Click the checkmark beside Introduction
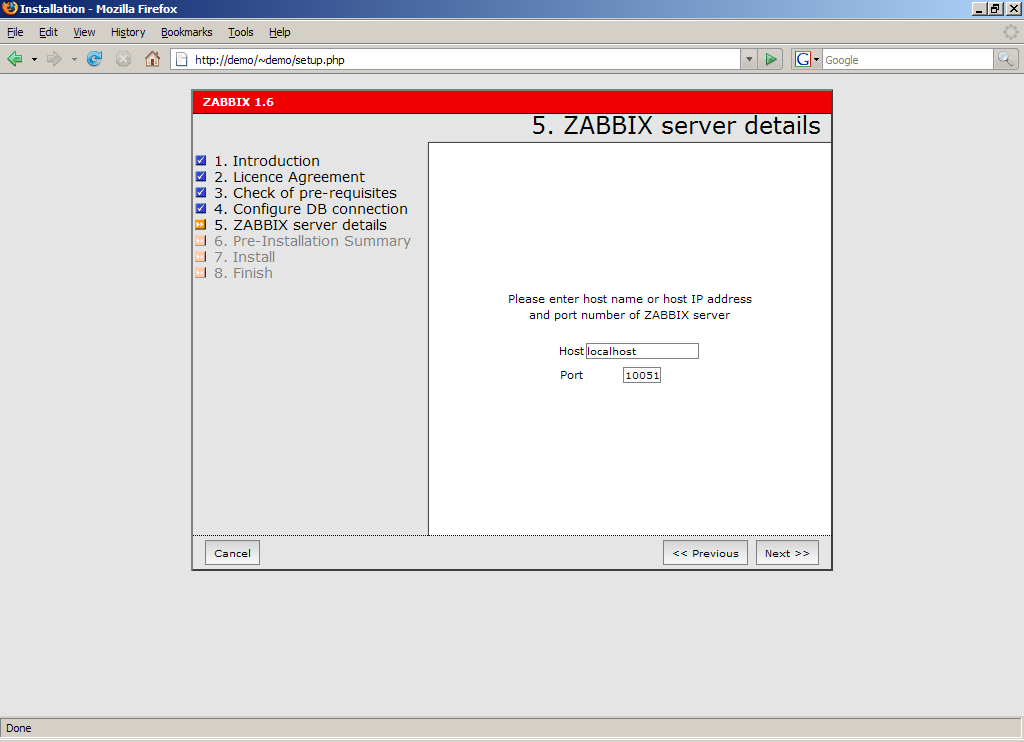Screen dimensions: 1024x742 click(x=200, y=161)
